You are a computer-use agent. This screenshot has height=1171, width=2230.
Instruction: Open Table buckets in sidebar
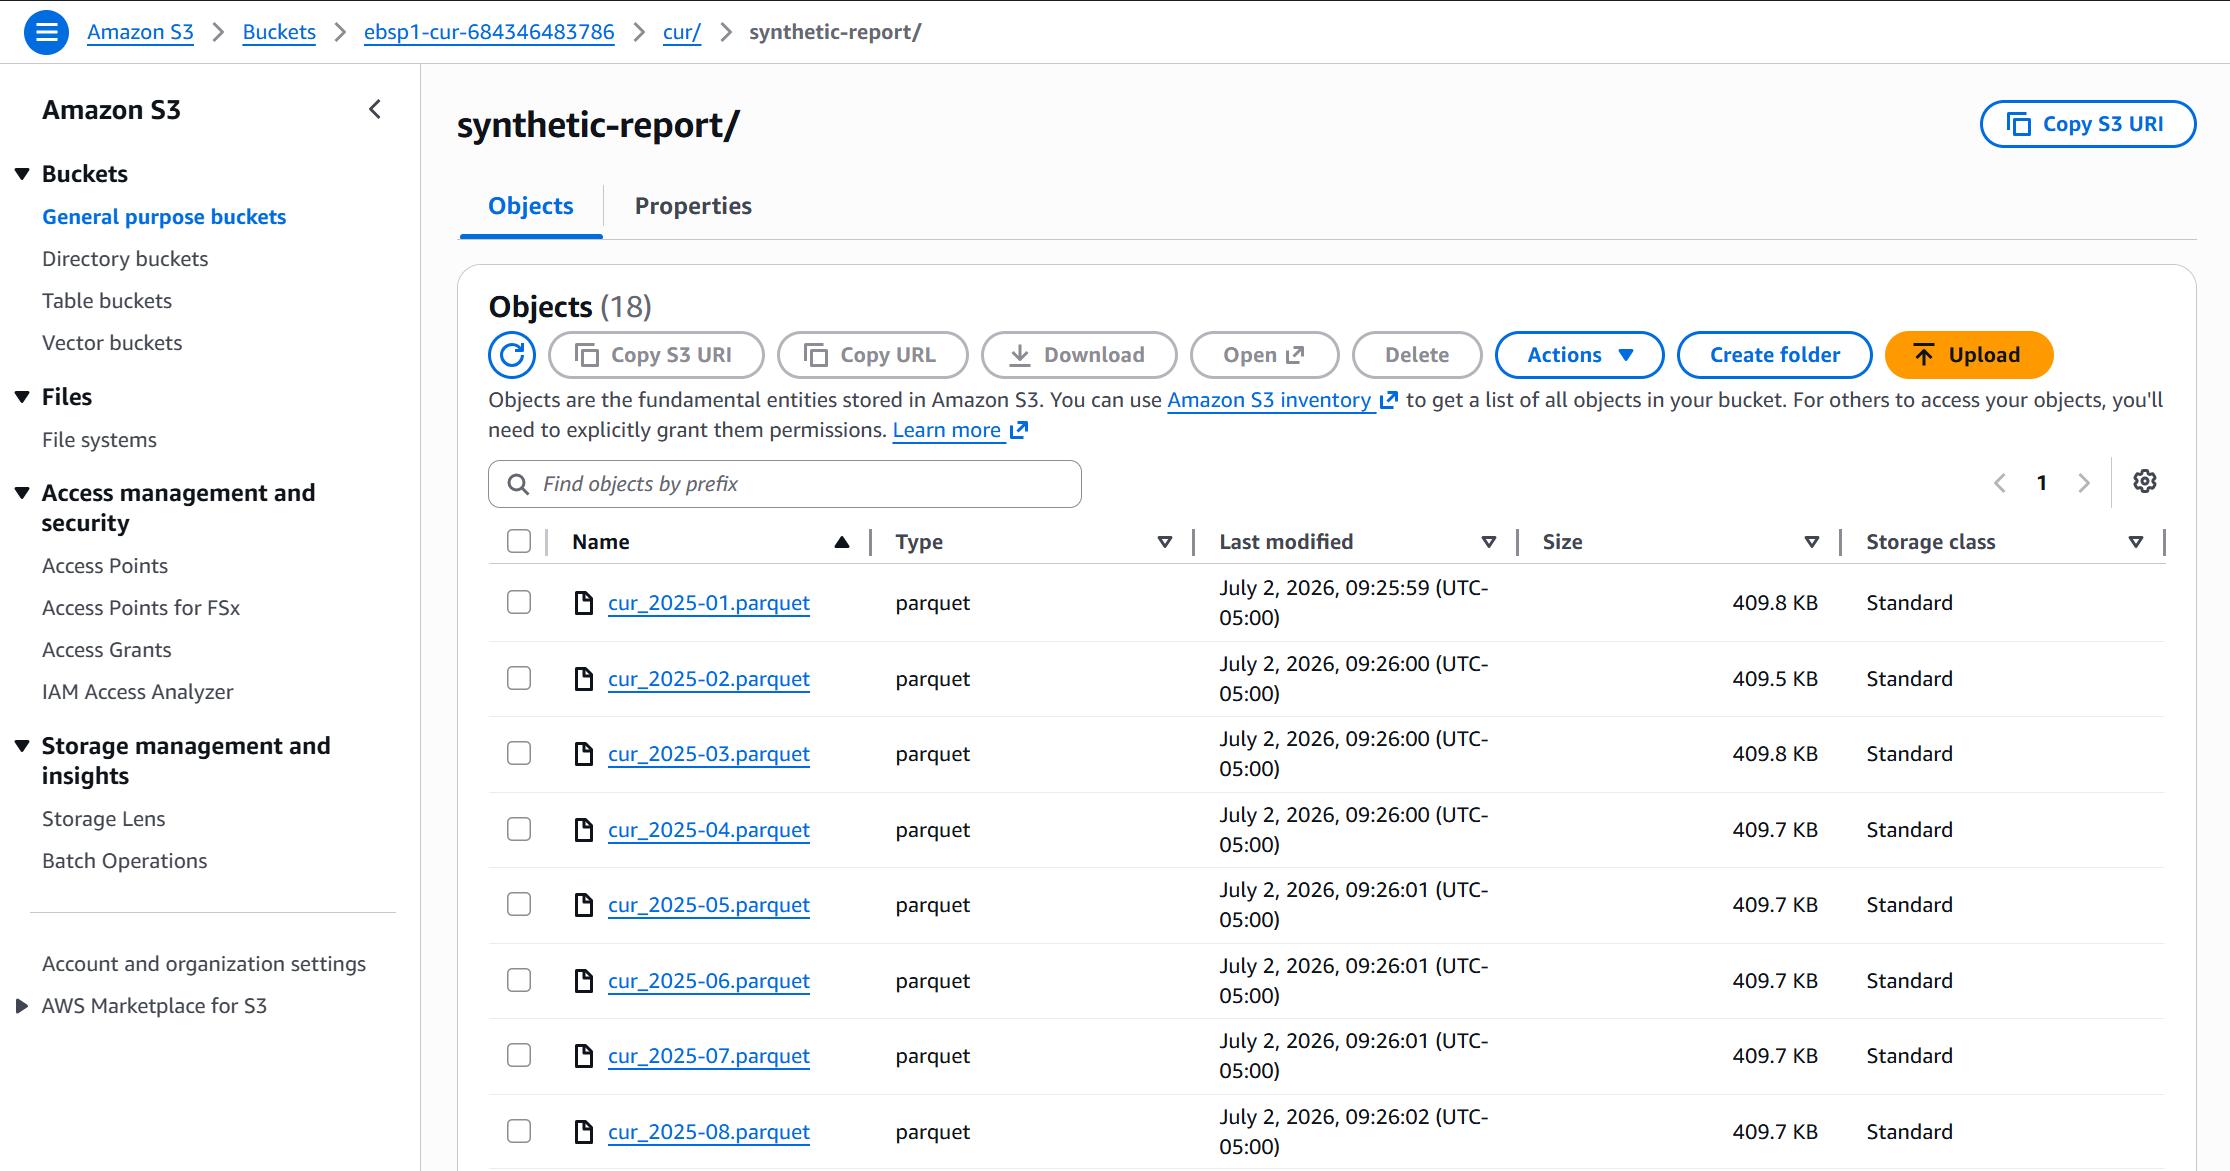(107, 301)
